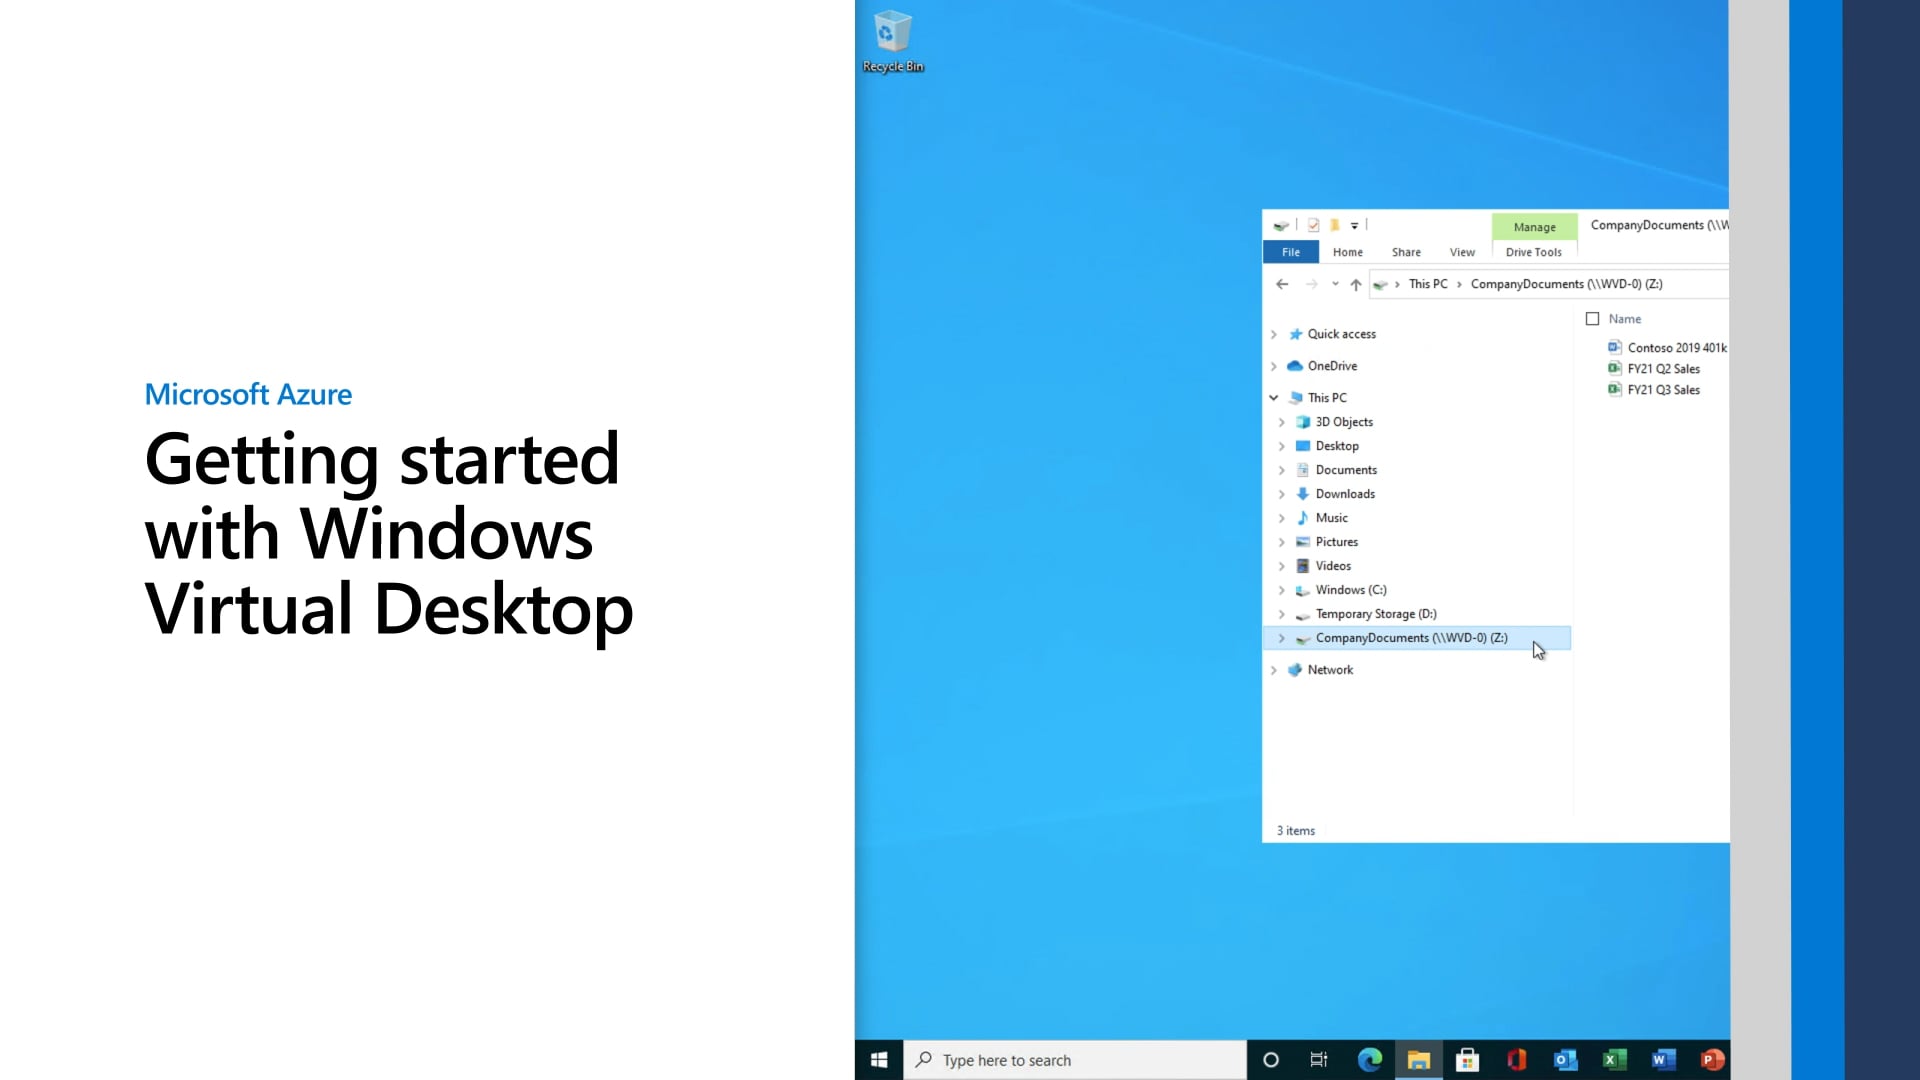Select the Properties icon in Quick Access Toolbar
This screenshot has width=1920, height=1080.
point(1313,225)
